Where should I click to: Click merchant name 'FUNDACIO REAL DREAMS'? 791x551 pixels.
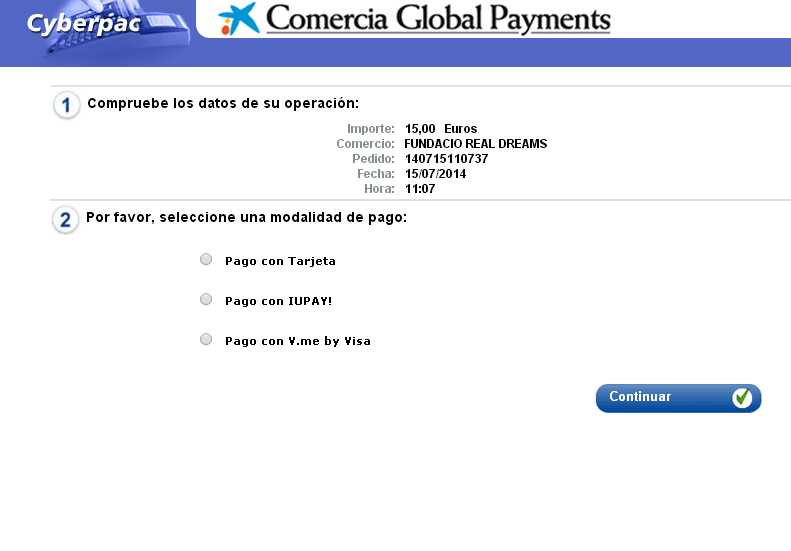pos(476,144)
